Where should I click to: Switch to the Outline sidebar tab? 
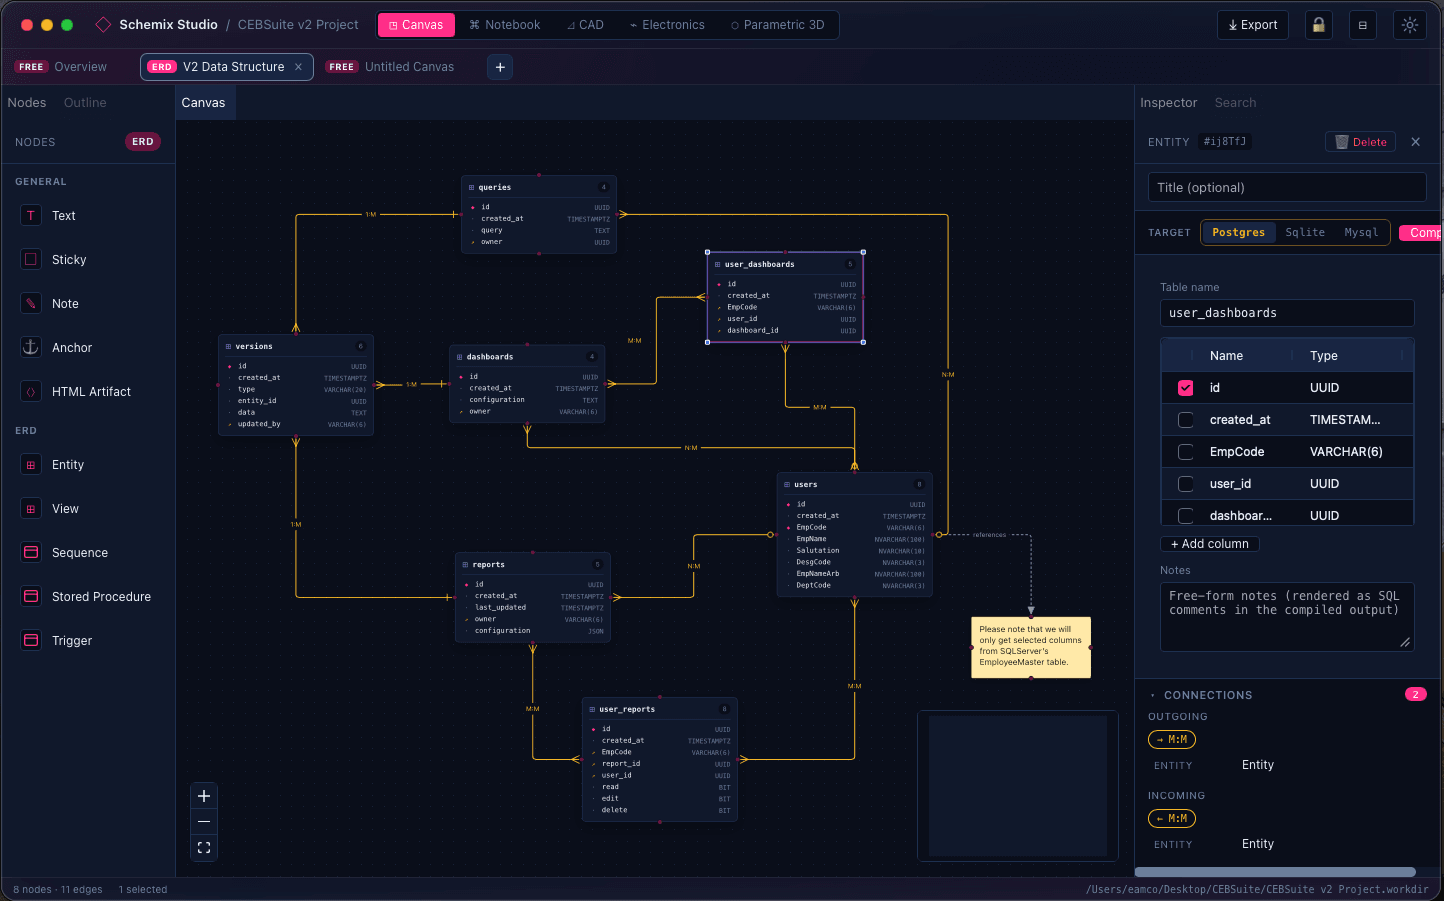click(85, 103)
